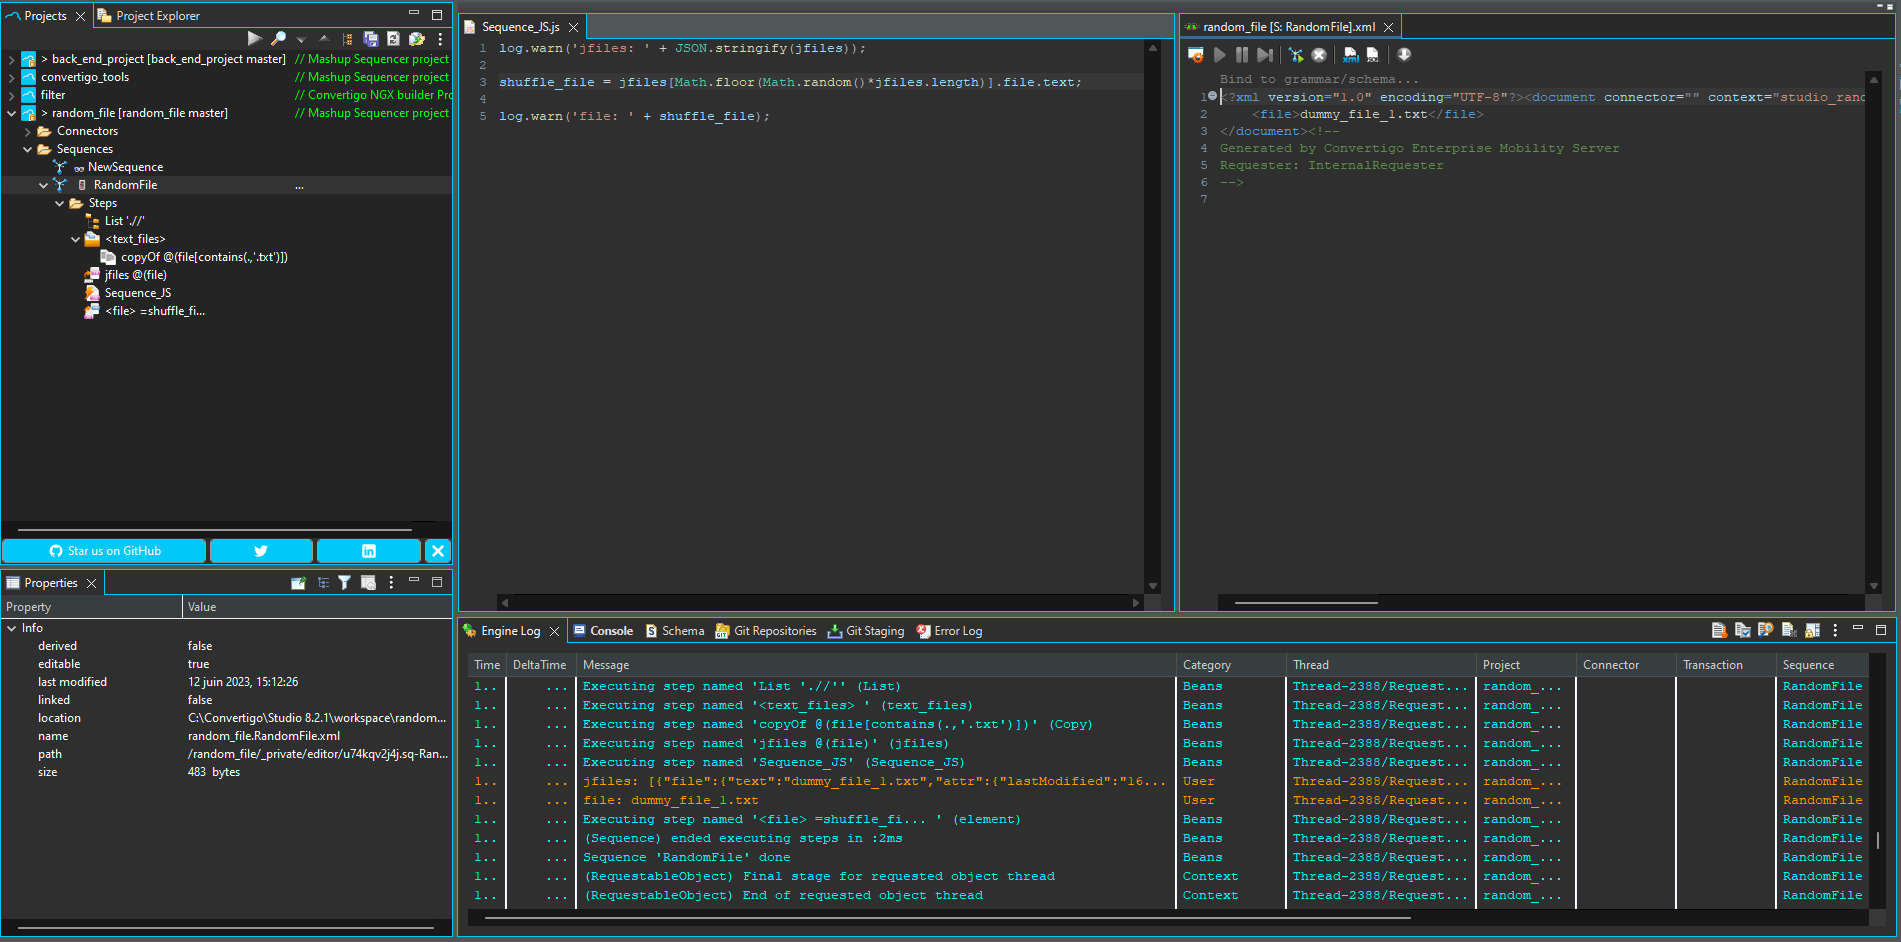Toggle the filter icon in Properties panel
The width and height of the screenshot is (1901, 942).
[344, 583]
